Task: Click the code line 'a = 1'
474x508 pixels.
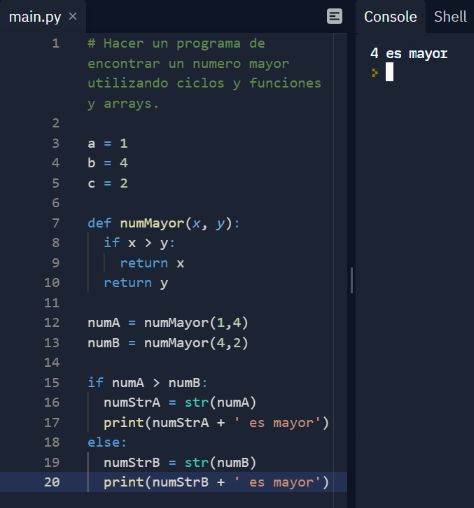Action: click(x=107, y=143)
